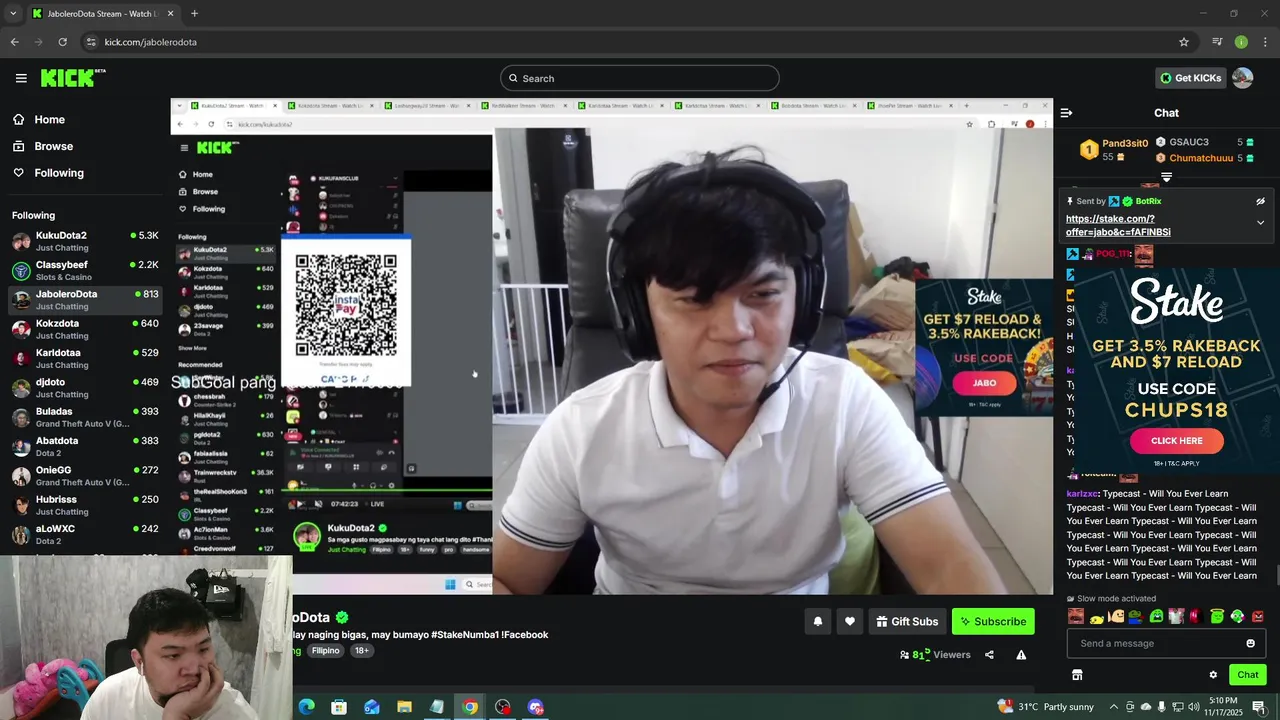Open Hubrisss channel in sidebar
1280x720 pixels.
(85, 505)
